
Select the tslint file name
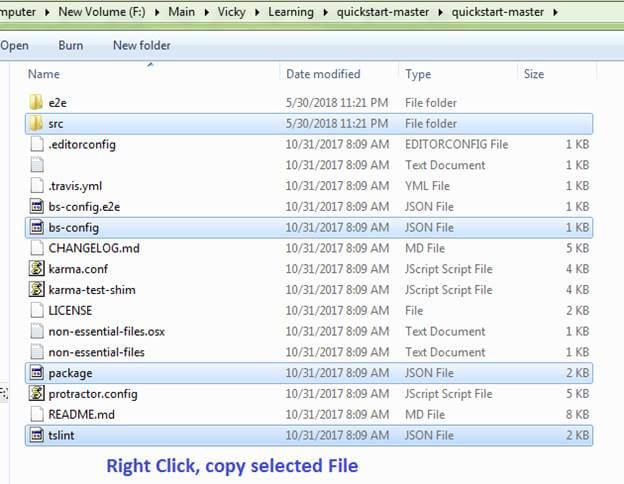point(61,435)
